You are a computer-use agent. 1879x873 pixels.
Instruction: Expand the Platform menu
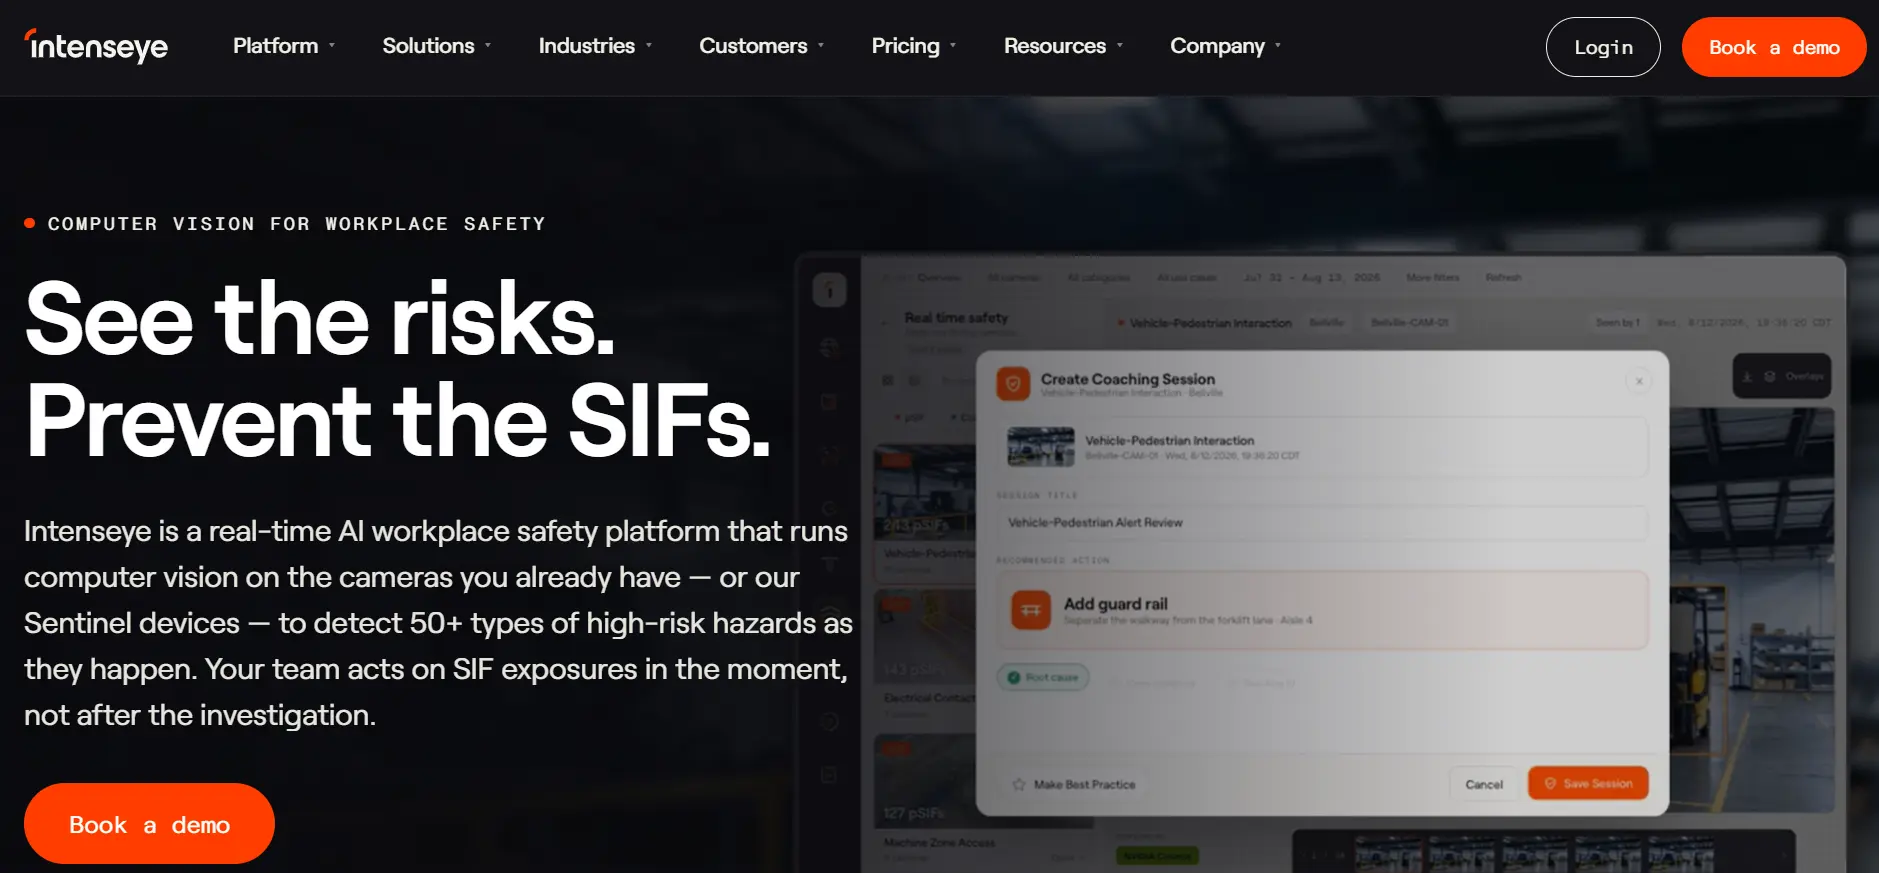[284, 46]
